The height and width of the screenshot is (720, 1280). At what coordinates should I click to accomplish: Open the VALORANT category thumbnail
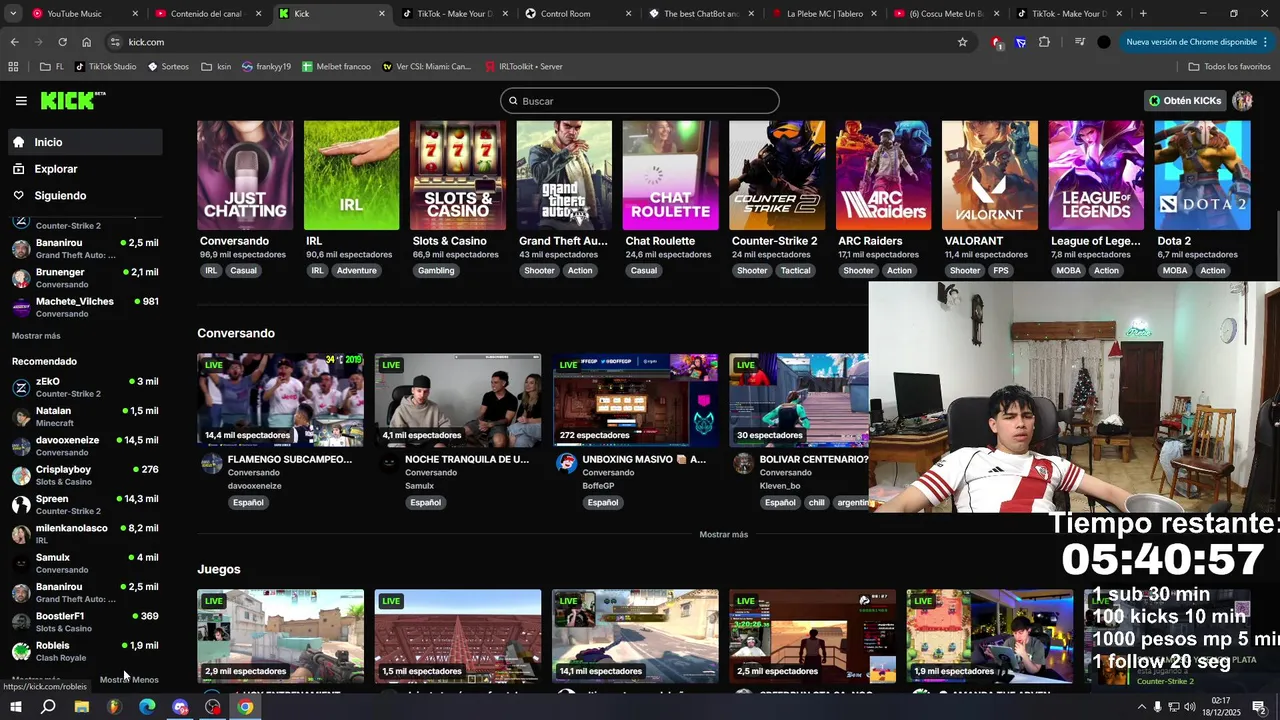(990, 176)
